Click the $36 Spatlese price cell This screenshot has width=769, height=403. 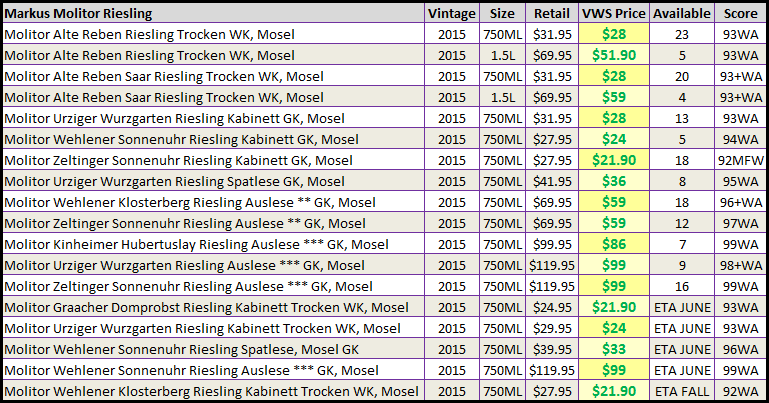click(614, 181)
